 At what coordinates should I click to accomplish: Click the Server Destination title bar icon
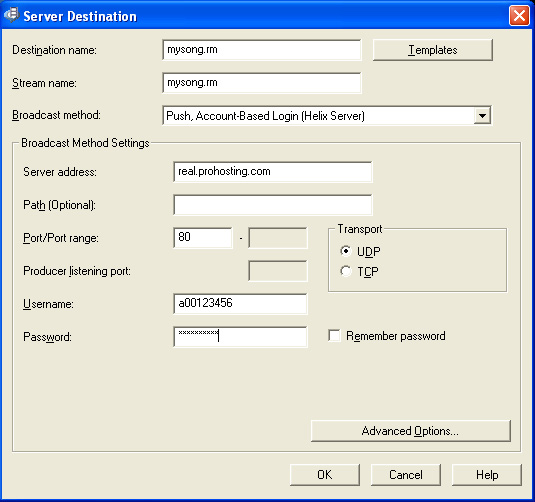tap(11, 15)
